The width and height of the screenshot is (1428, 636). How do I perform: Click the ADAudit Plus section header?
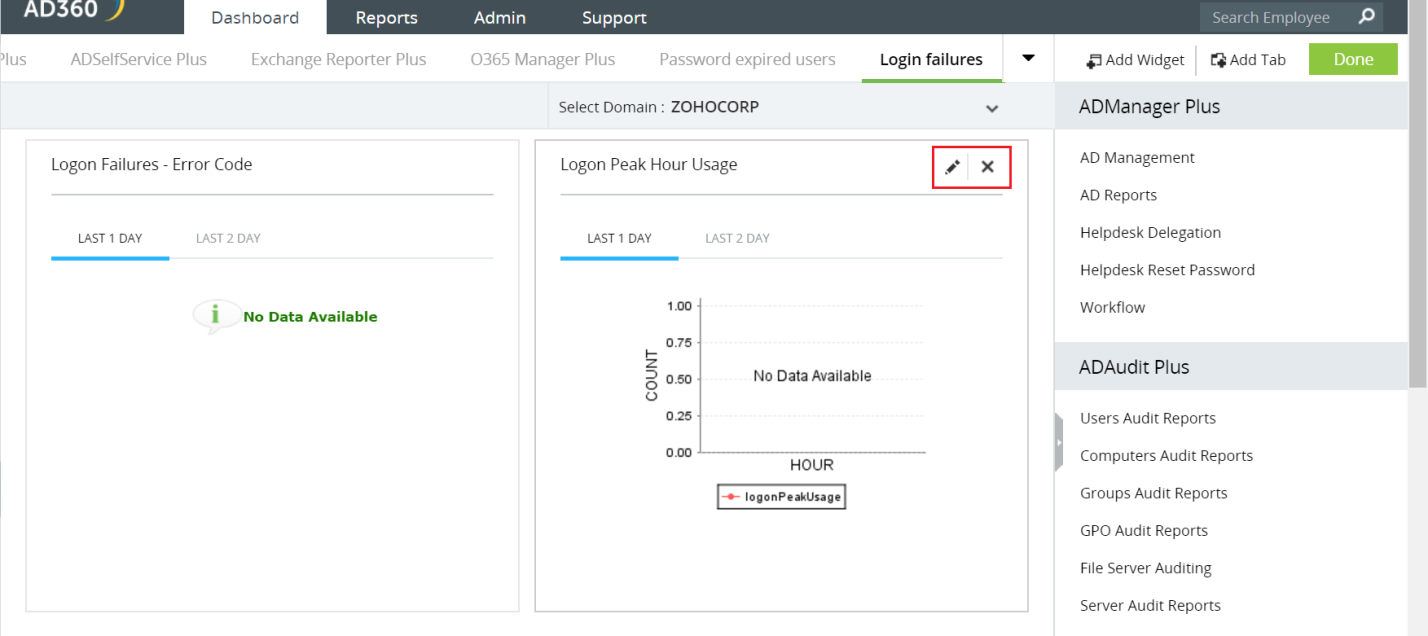1231,367
